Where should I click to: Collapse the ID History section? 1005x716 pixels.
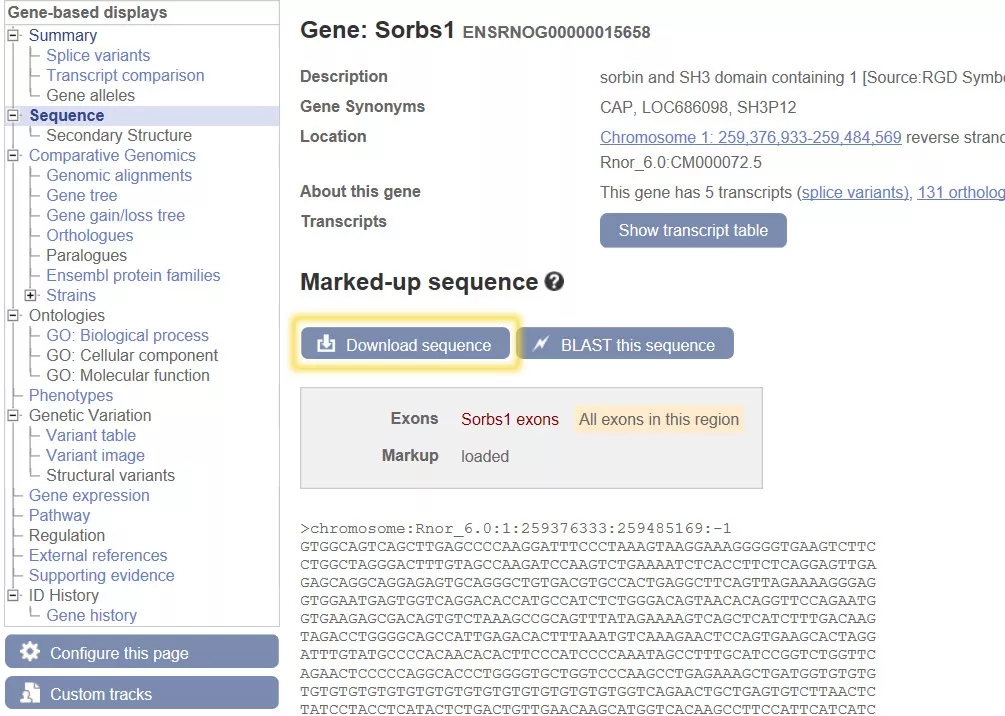click(14, 595)
